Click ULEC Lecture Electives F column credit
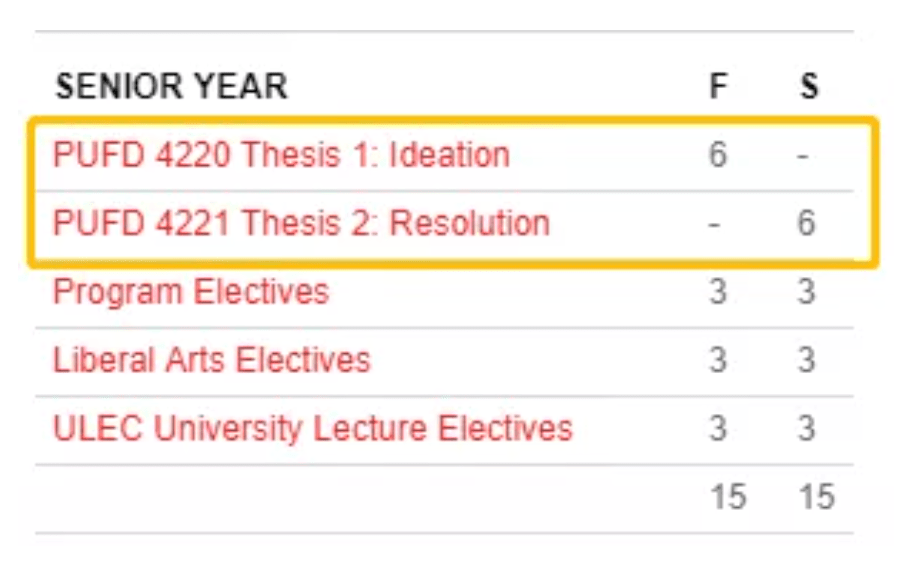 tap(717, 428)
